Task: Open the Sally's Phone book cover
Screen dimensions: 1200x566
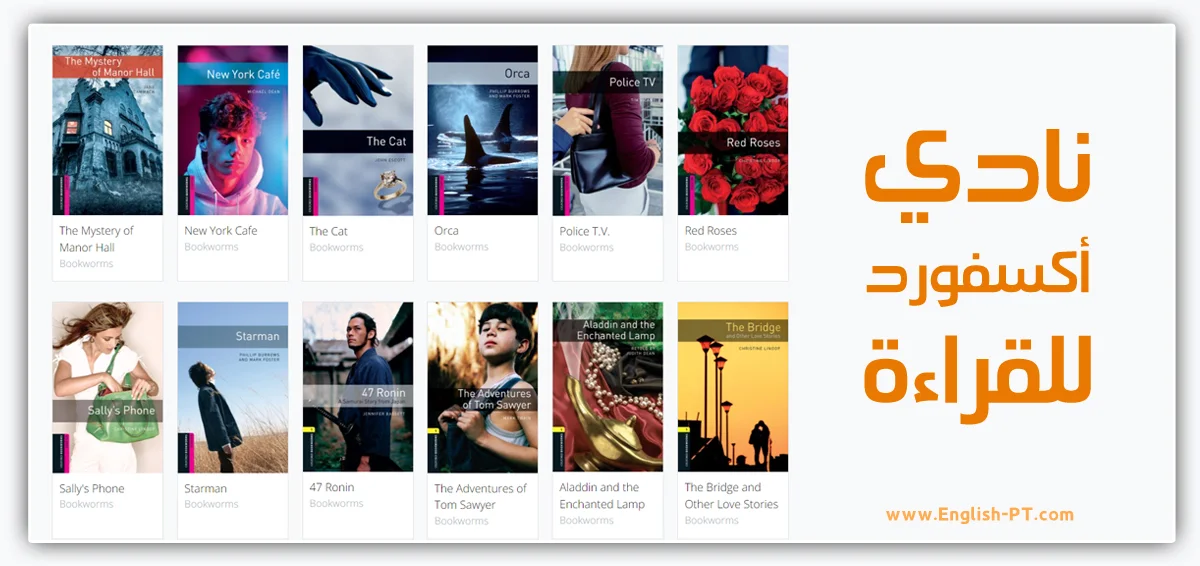Action: tap(107, 387)
